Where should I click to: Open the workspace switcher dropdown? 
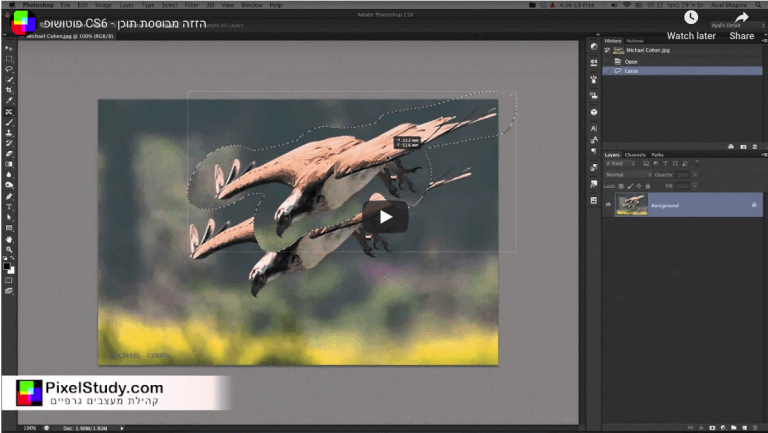[x=738, y=25]
